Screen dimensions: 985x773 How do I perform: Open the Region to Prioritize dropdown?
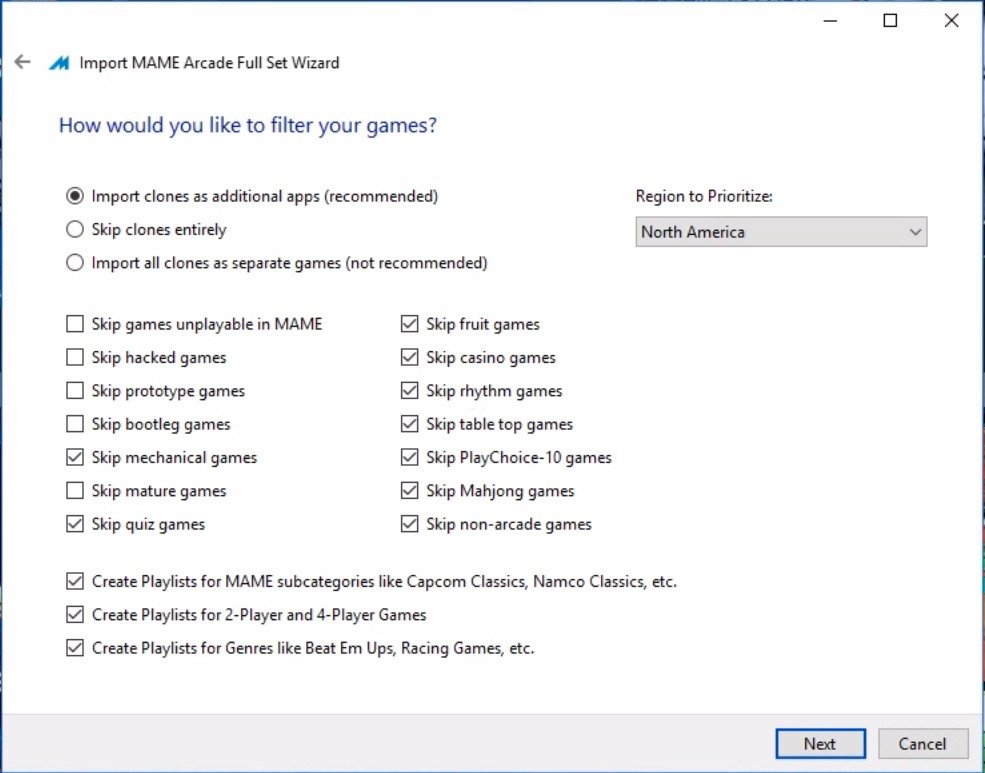781,232
